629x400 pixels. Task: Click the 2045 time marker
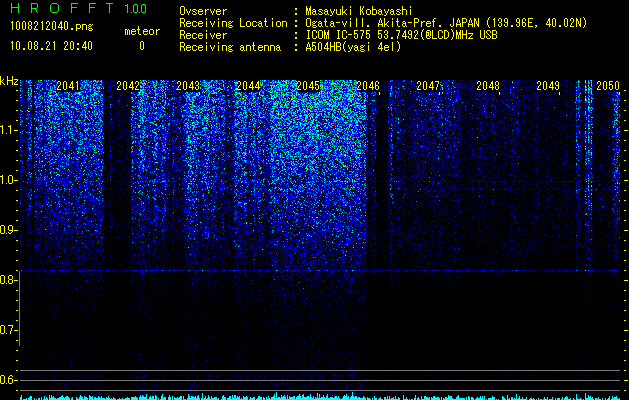pos(308,86)
